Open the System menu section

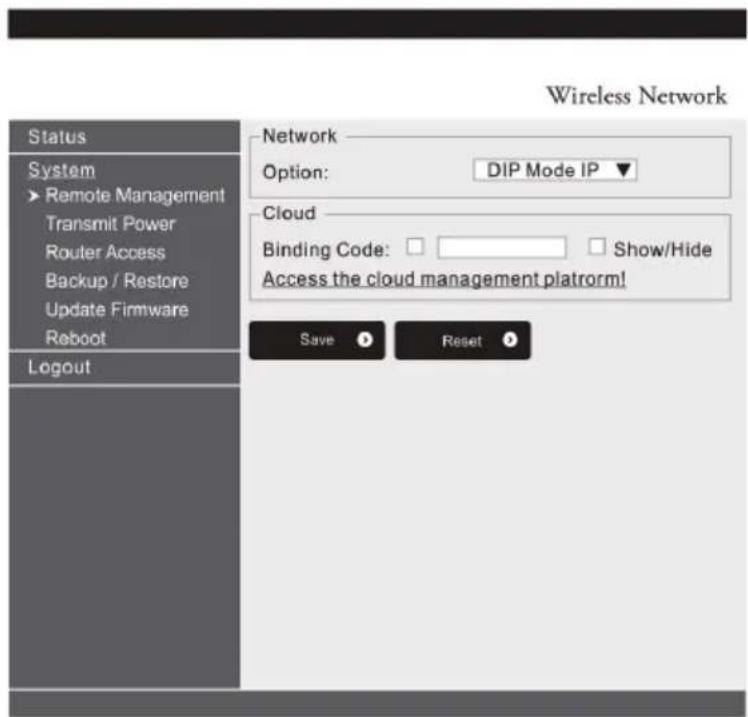pos(62,170)
